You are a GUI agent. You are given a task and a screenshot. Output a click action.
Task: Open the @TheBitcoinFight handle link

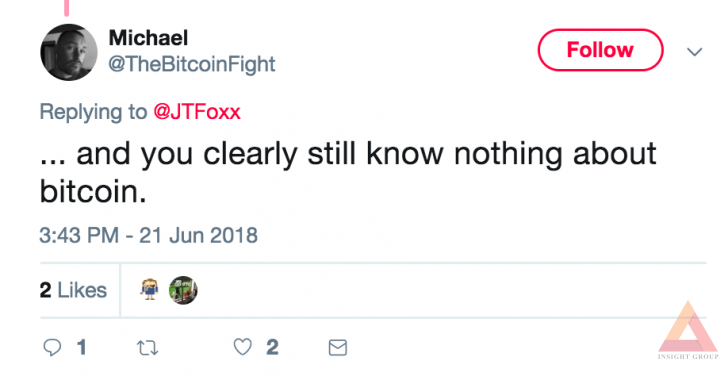click(192, 64)
